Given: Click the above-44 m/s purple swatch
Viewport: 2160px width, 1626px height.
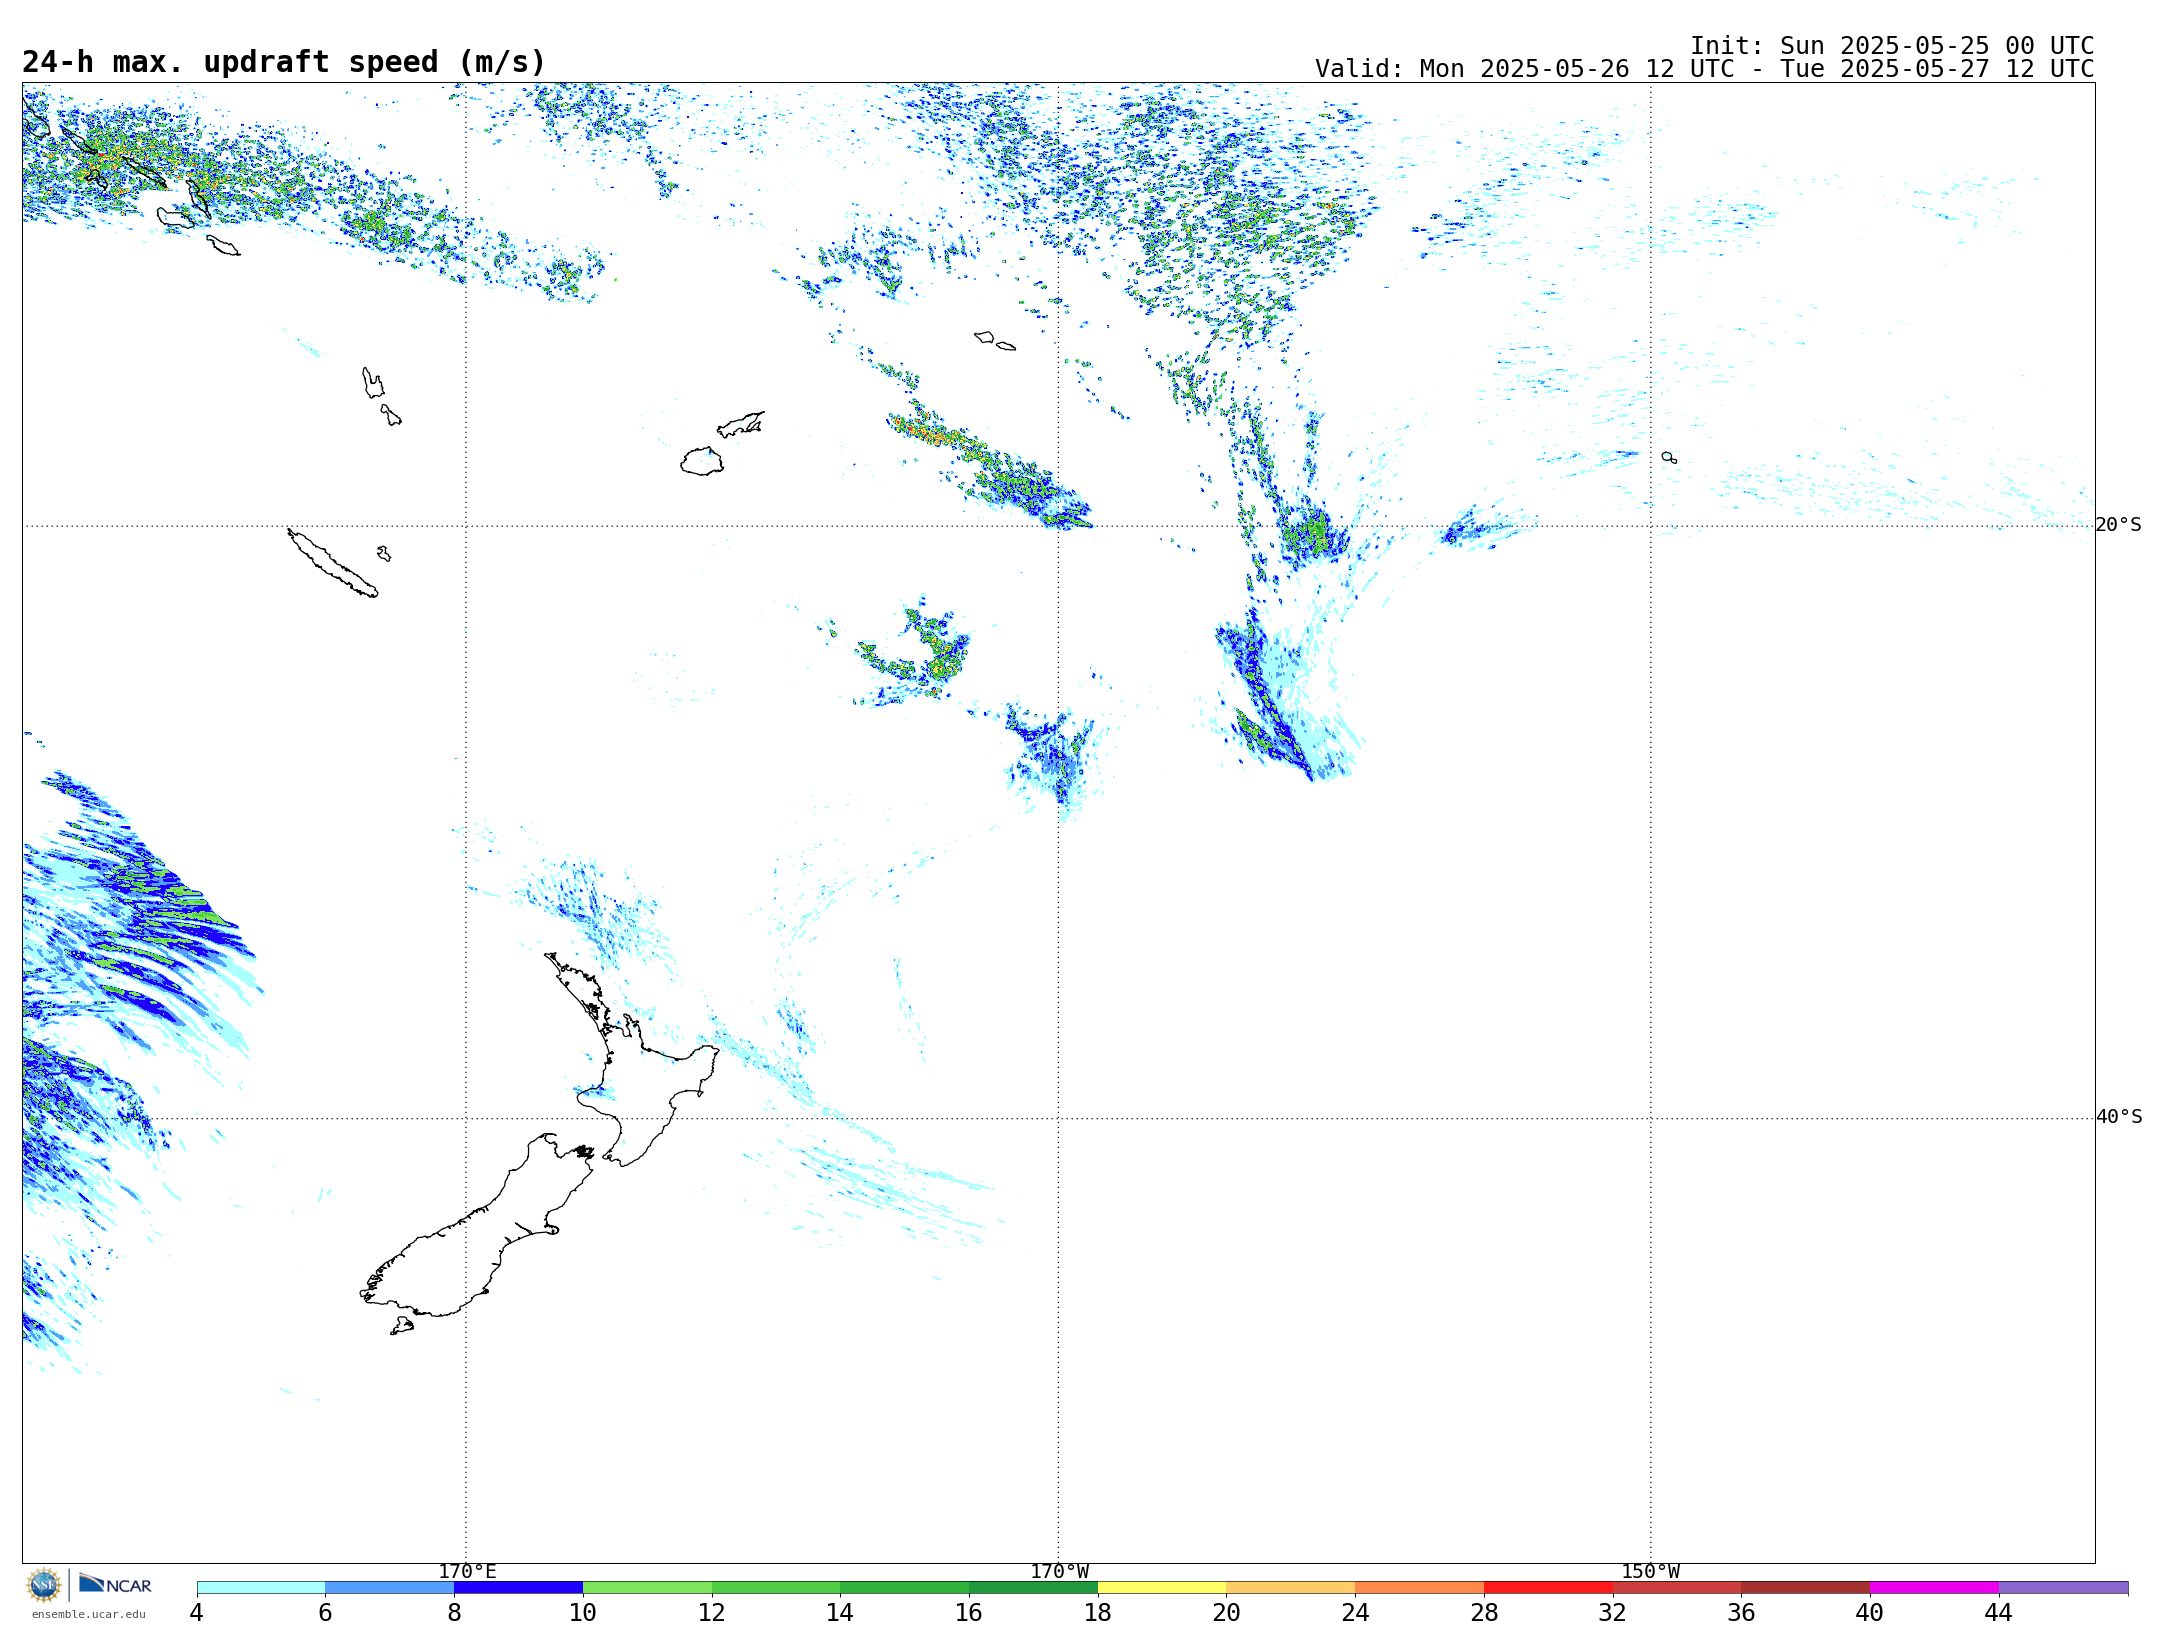Looking at the screenshot, I should pos(2064,1588).
